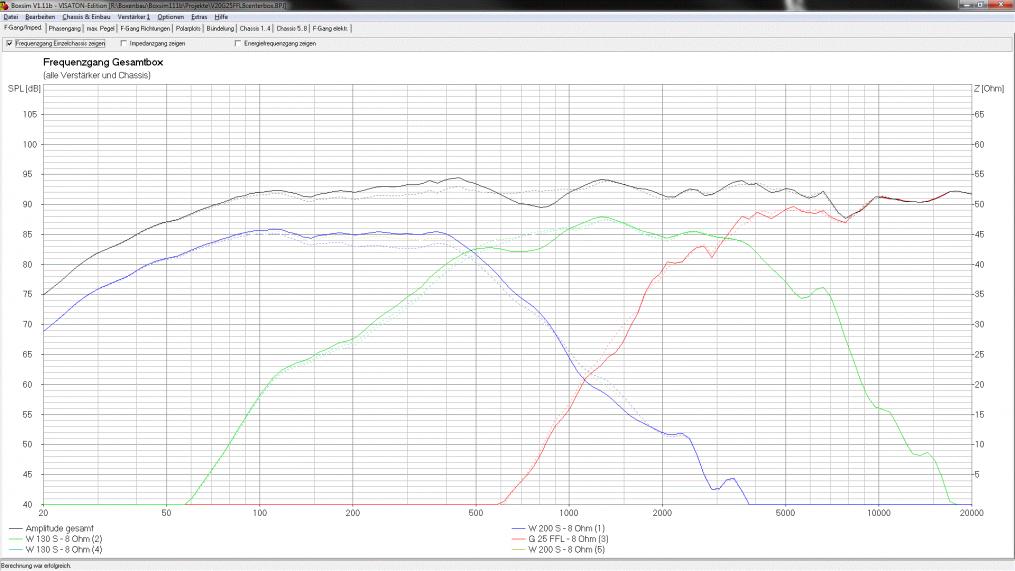Viewport: 1015px width, 571px height.
Task: Enable Energiefrequenzgang zeigen checkbox
Action: (x=238, y=43)
